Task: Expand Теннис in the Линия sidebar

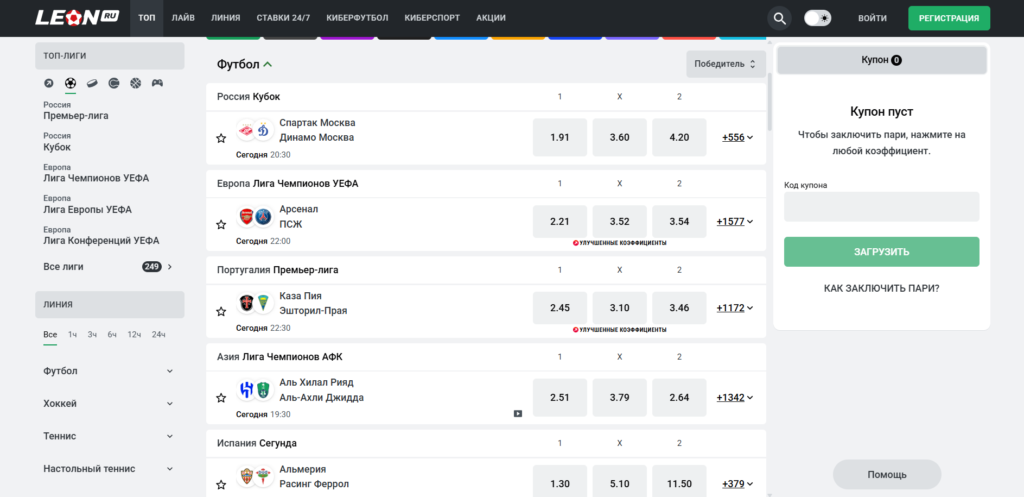Action: 109,436
